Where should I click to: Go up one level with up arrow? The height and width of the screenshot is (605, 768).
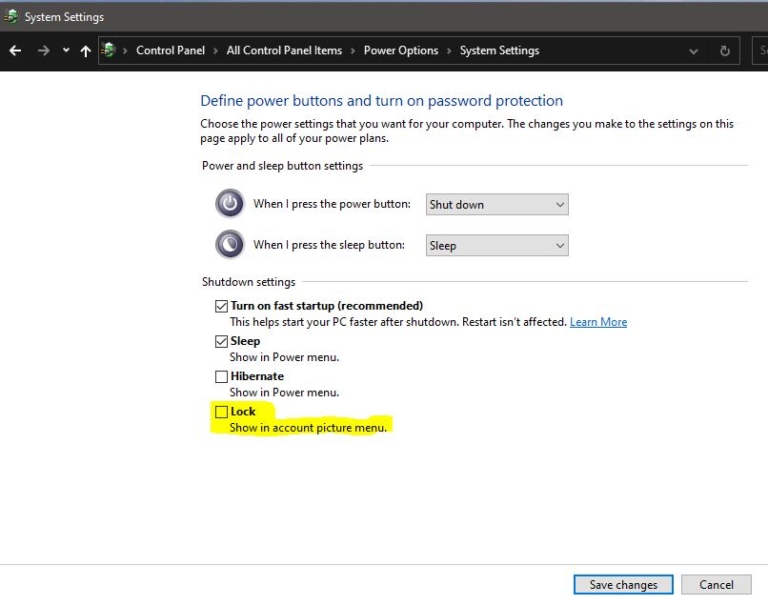coord(86,50)
